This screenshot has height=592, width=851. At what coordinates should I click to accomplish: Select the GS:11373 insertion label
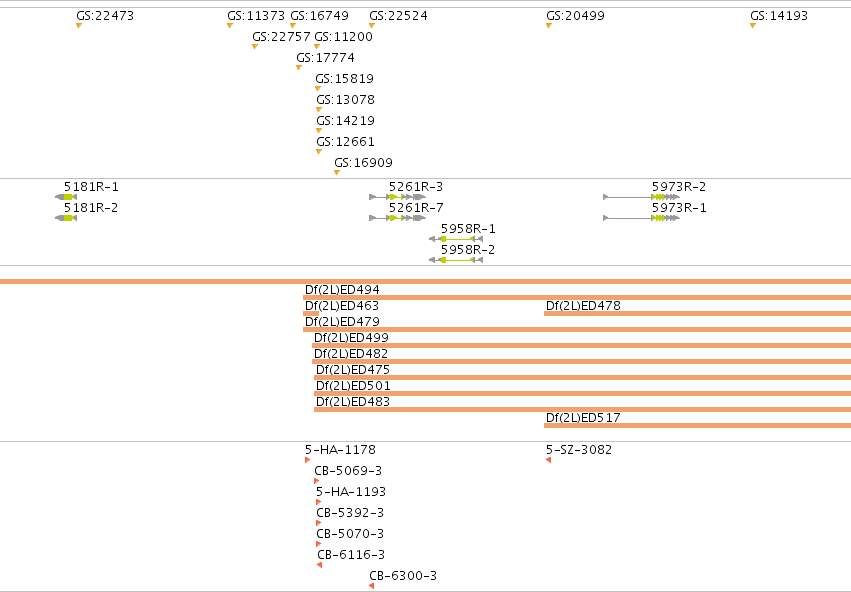256,16
